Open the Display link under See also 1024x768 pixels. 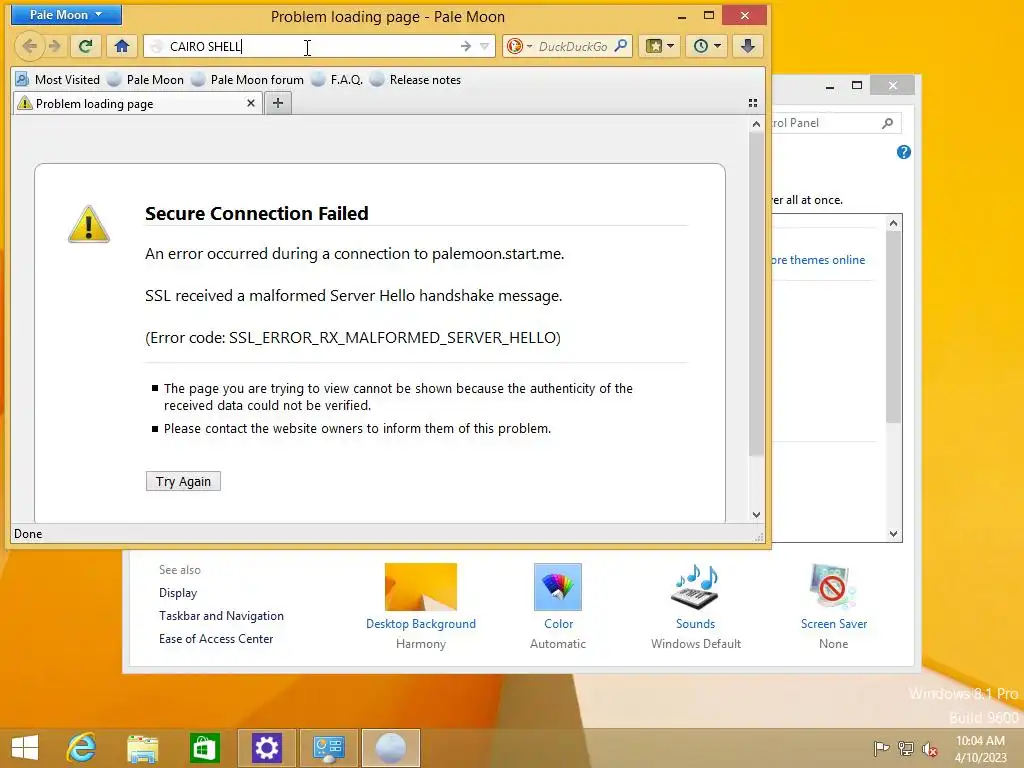[x=178, y=593]
